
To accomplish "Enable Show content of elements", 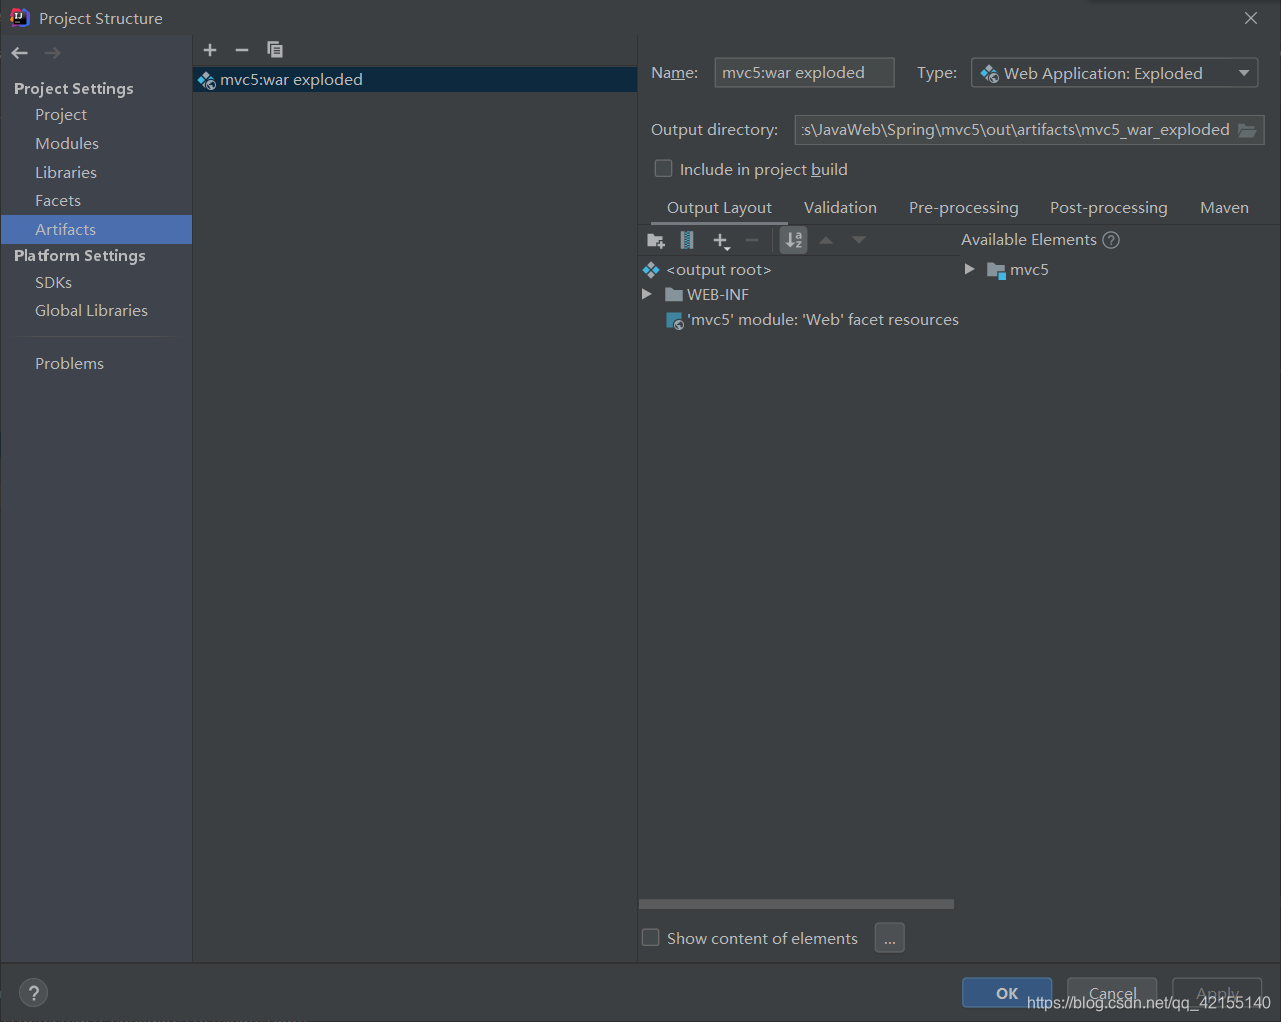I will (x=651, y=938).
